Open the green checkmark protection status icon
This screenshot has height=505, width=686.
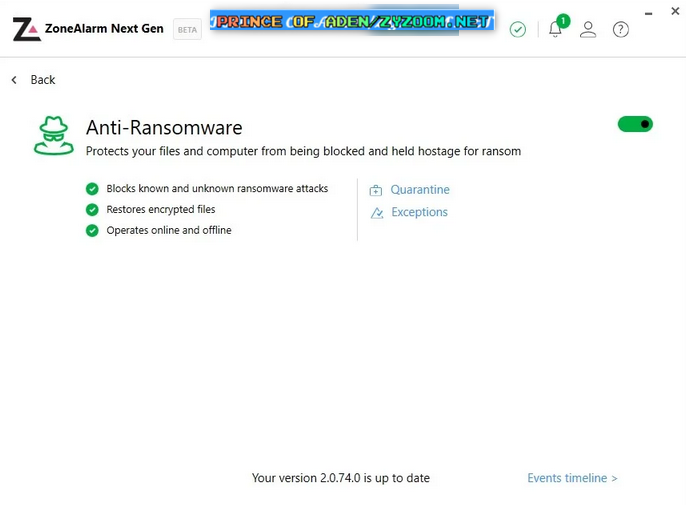click(x=518, y=30)
